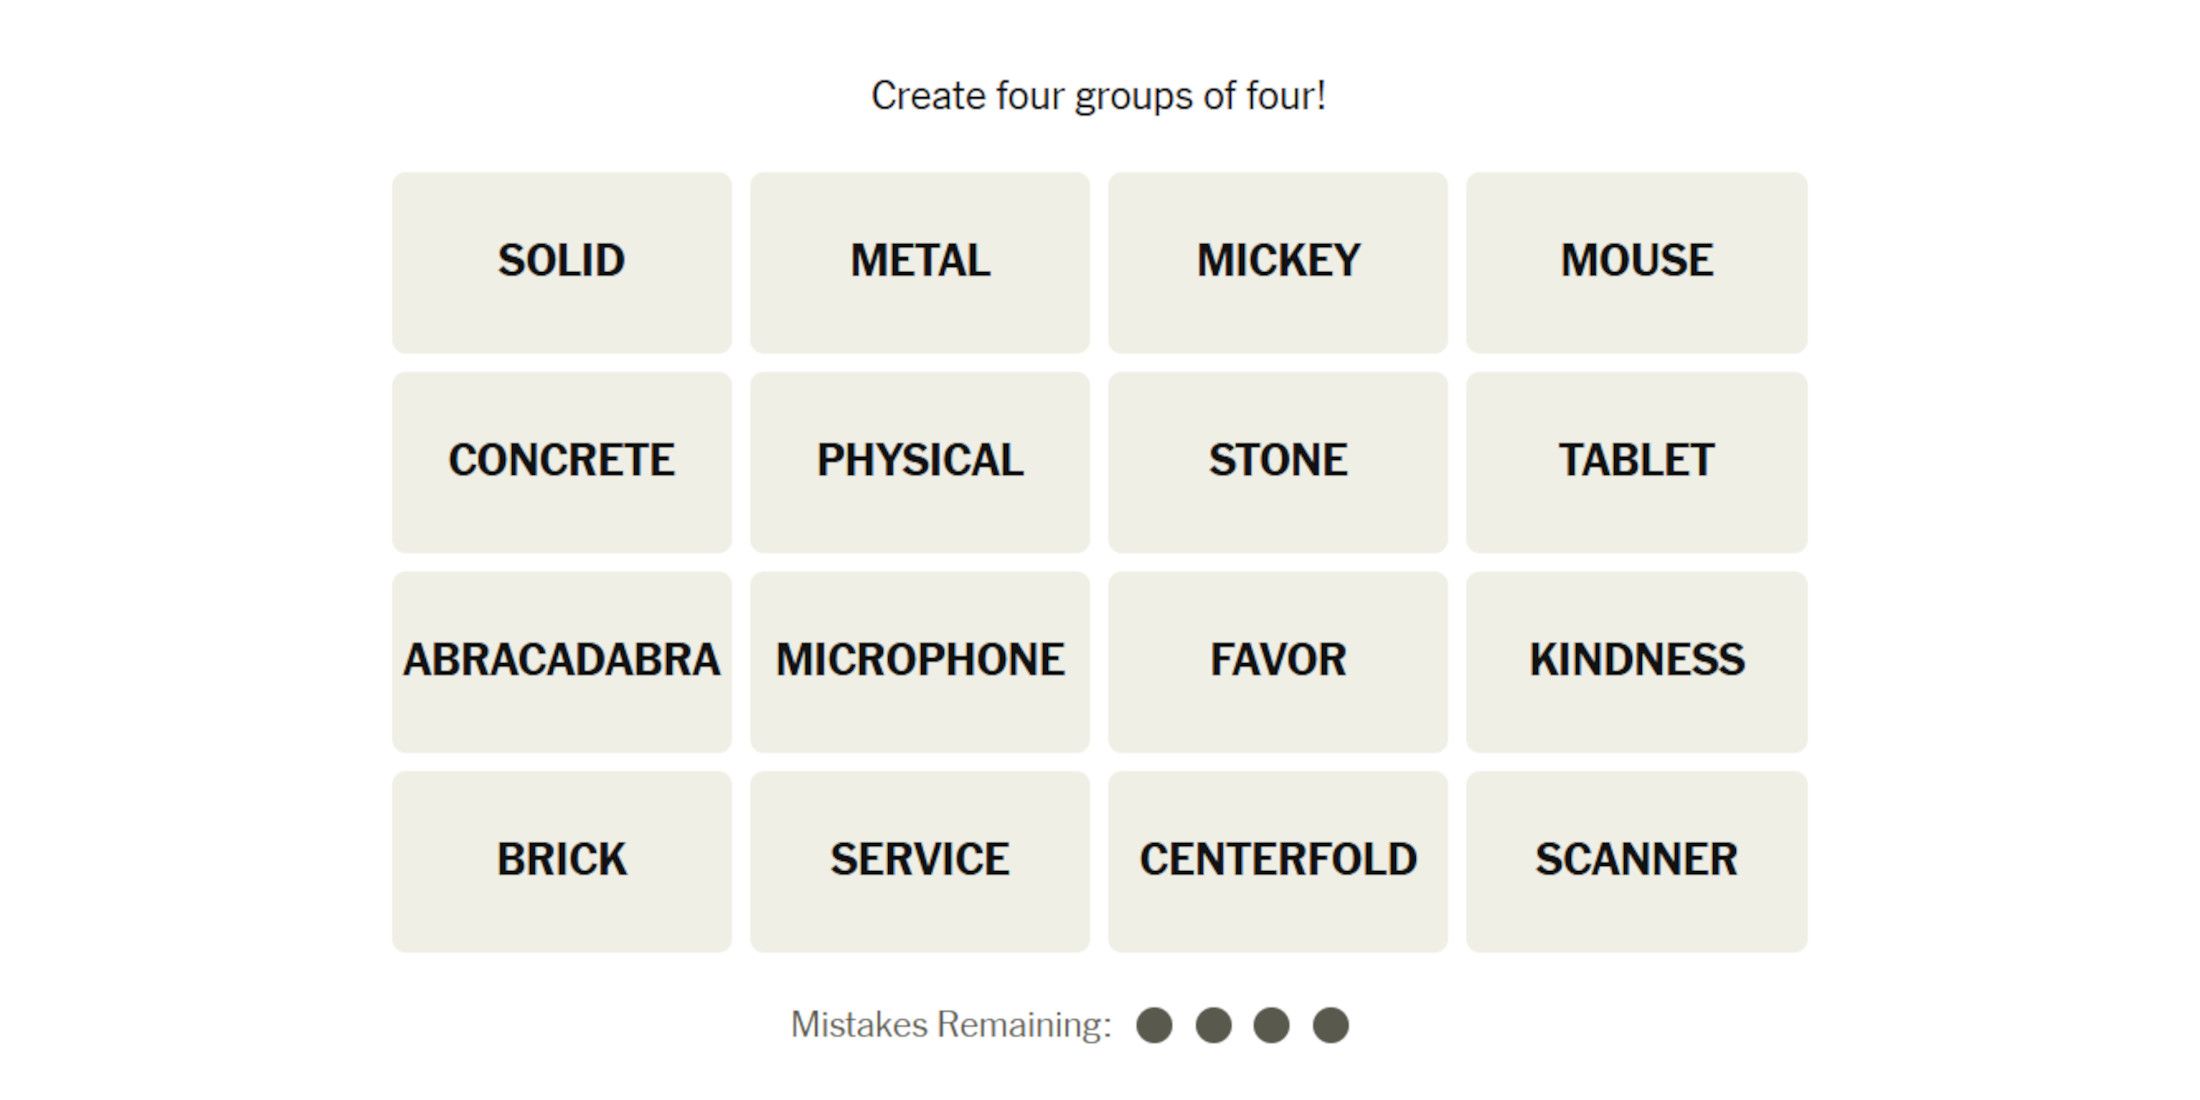Select the SOLID word tile

[561, 262]
